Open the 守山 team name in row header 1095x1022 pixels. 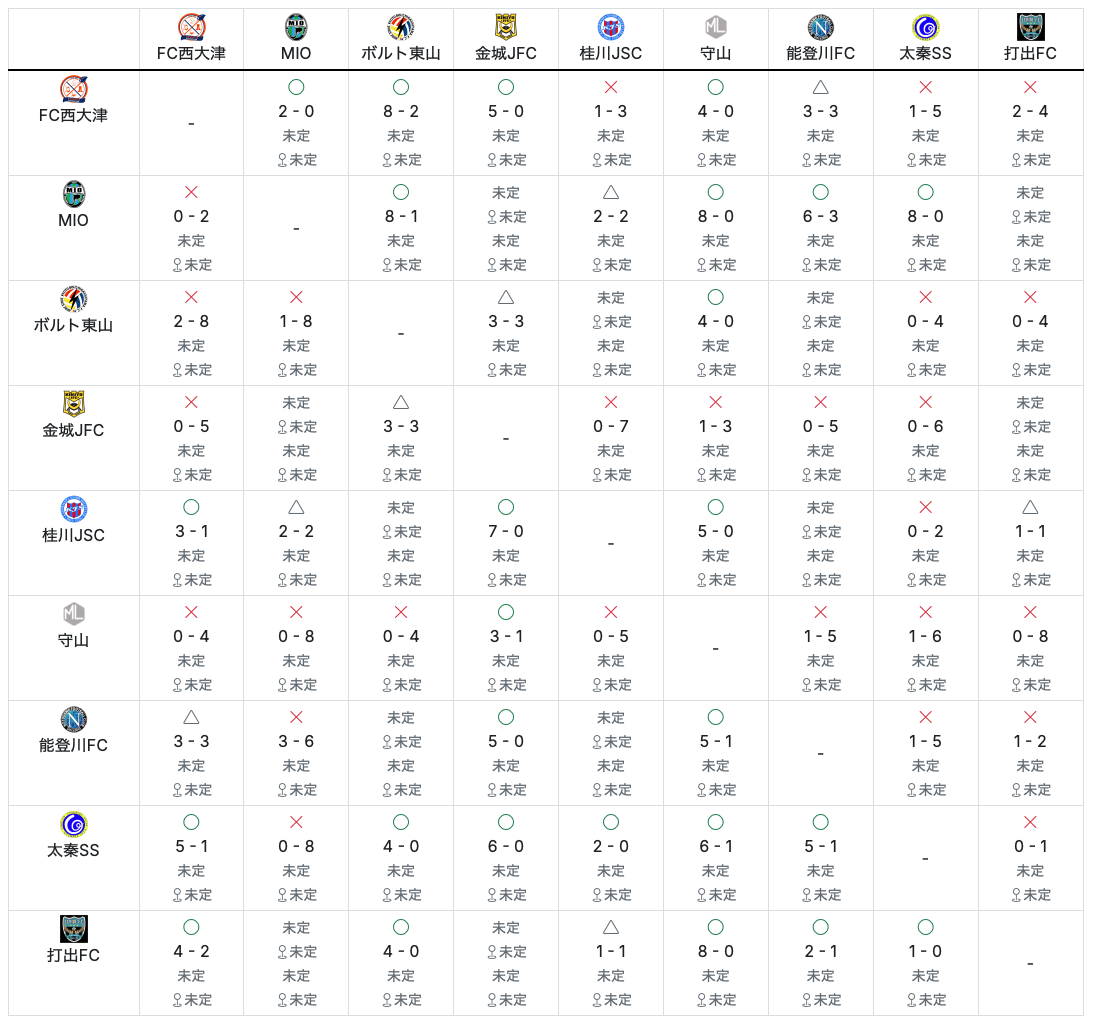tap(73, 640)
